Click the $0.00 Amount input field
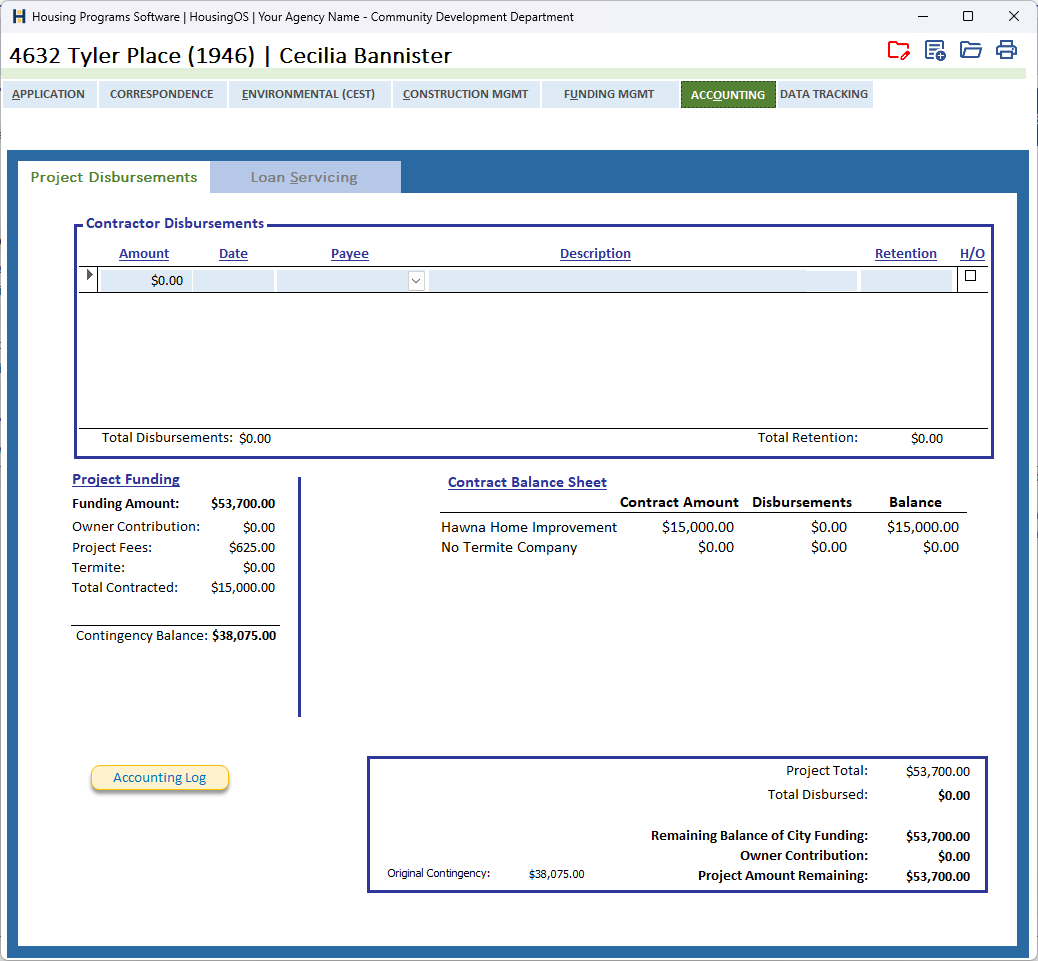This screenshot has width=1038, height=961. click(145, 281)
